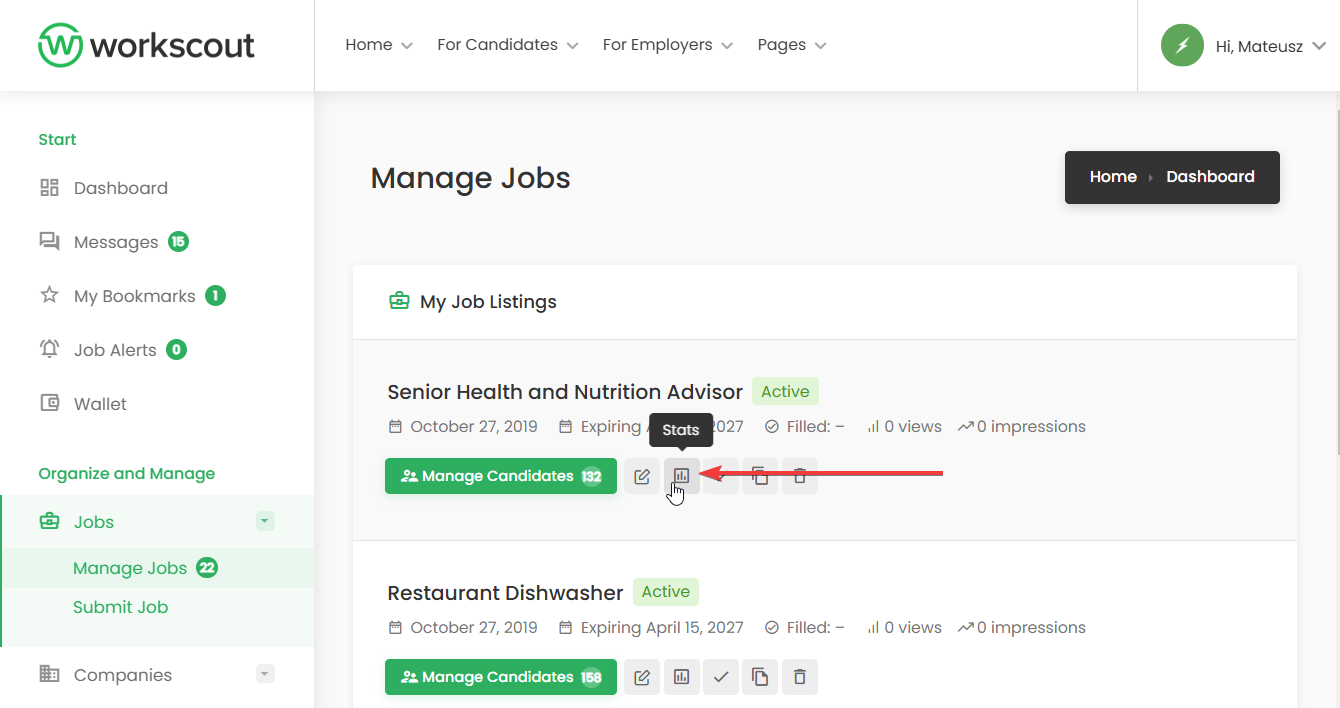Duplicate the Senior Health and Nutrition Advisor job
This screenshot has height=708, width=1340.
(760, 476)
